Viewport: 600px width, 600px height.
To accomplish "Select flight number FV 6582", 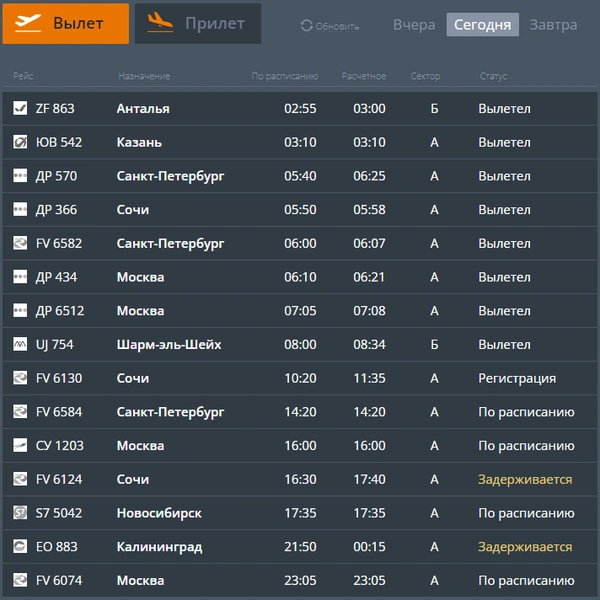I will tap(59, 243).
